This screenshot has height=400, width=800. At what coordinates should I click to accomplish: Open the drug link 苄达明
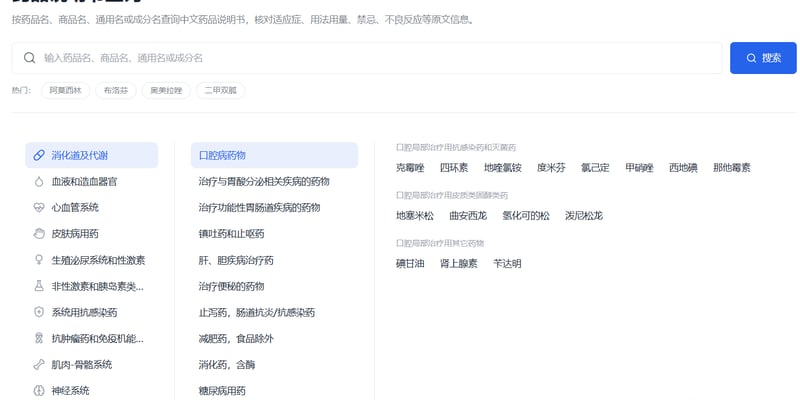pos(507,264)
